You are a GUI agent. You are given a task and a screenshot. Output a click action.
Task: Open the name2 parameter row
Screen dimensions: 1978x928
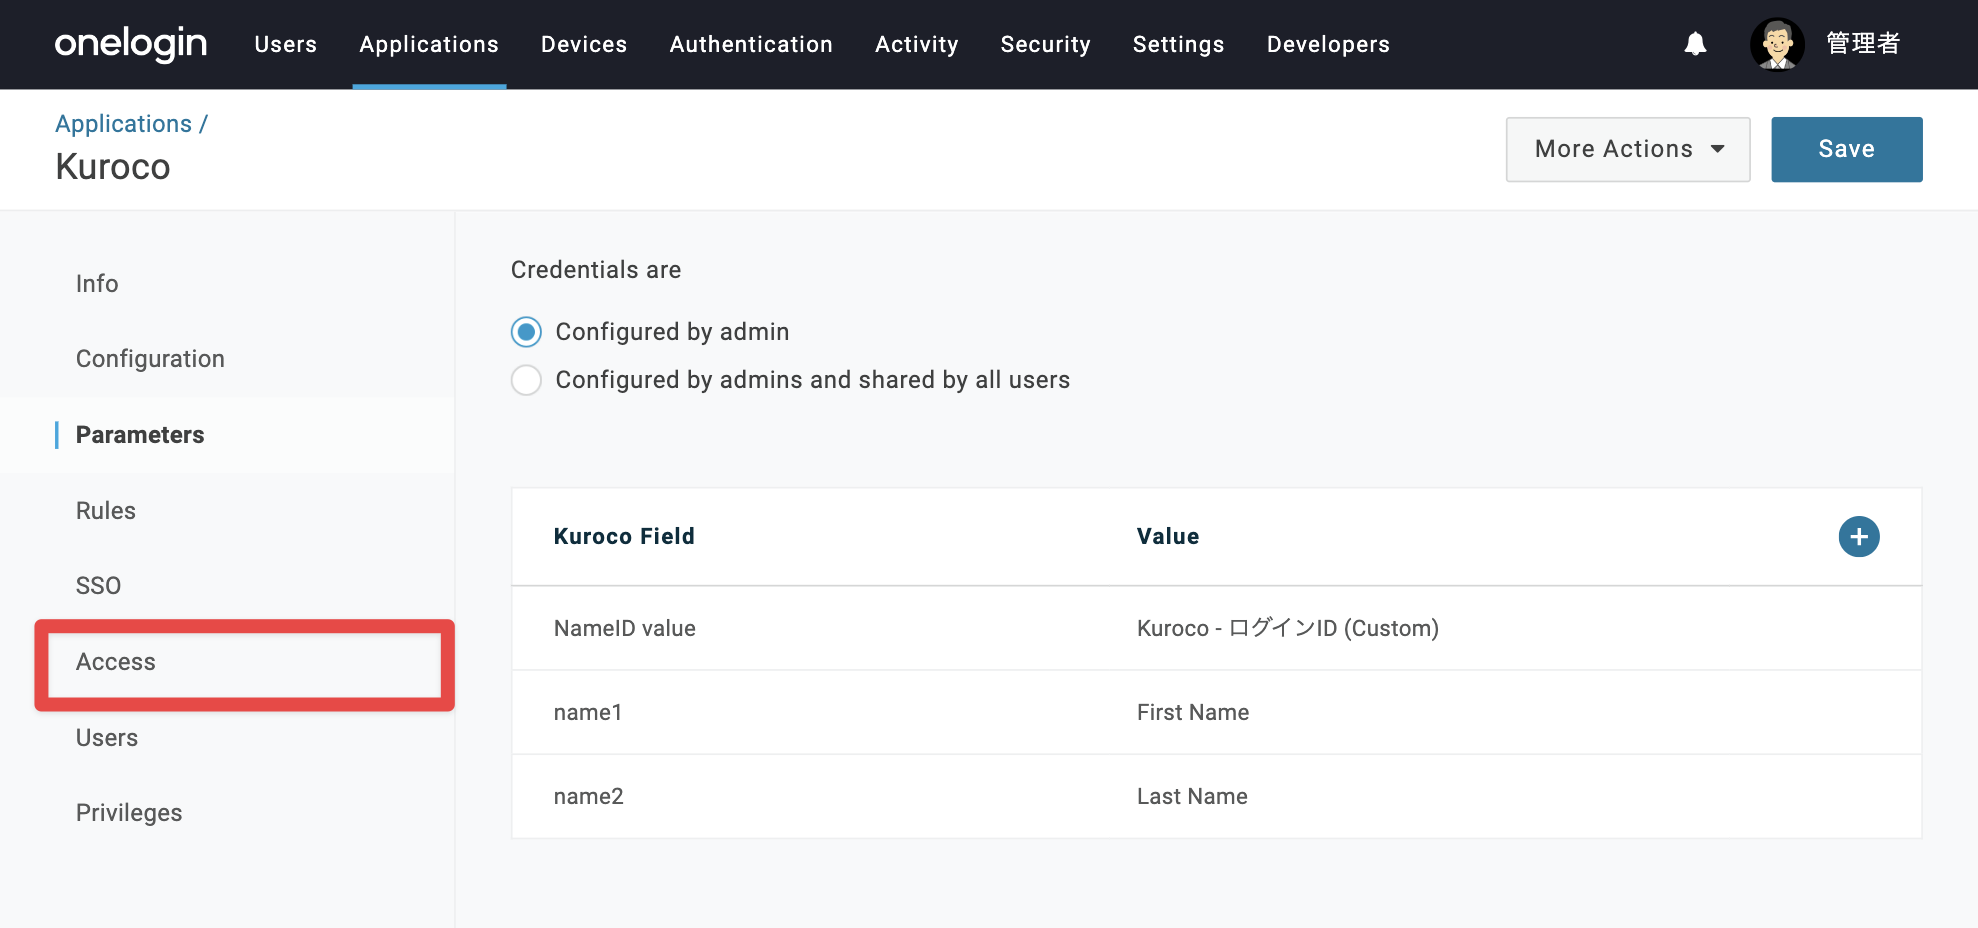pyautogui.click(x=1216, y=796)
